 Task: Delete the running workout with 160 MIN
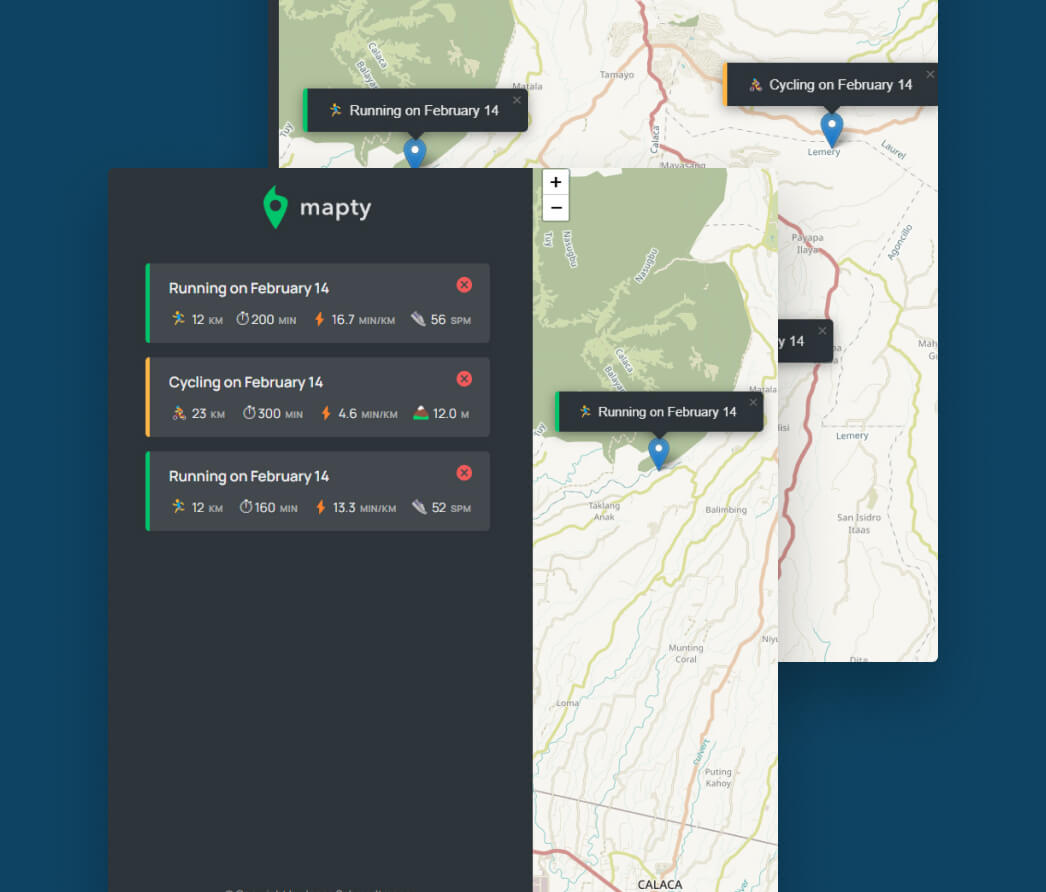click(x=464, y=473)
